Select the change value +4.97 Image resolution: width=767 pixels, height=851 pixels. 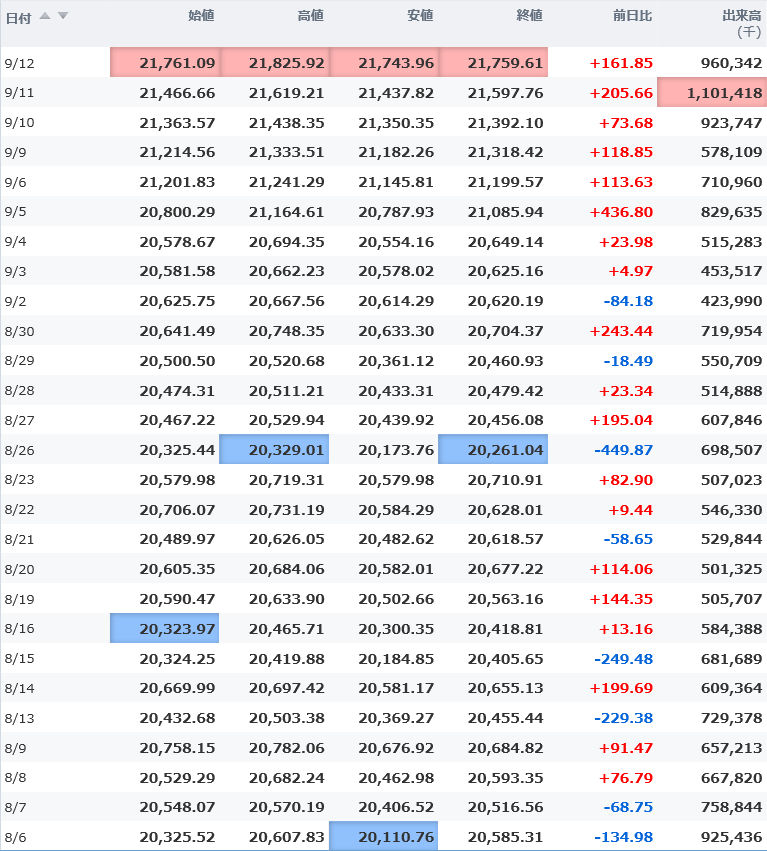click(630, 271)
